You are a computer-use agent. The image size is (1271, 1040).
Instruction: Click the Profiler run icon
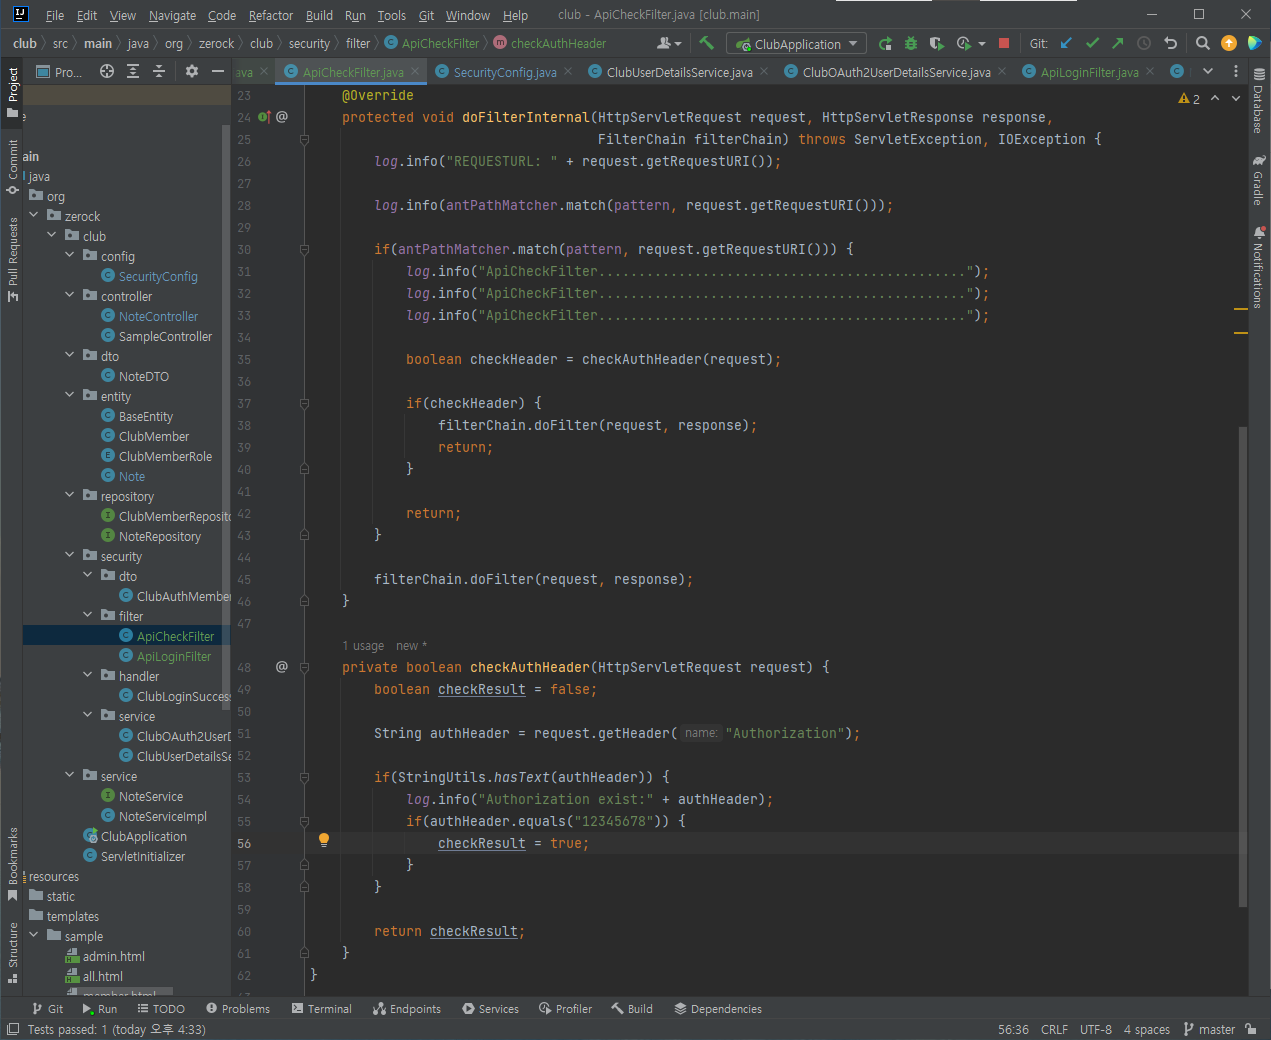click(963, 43)
